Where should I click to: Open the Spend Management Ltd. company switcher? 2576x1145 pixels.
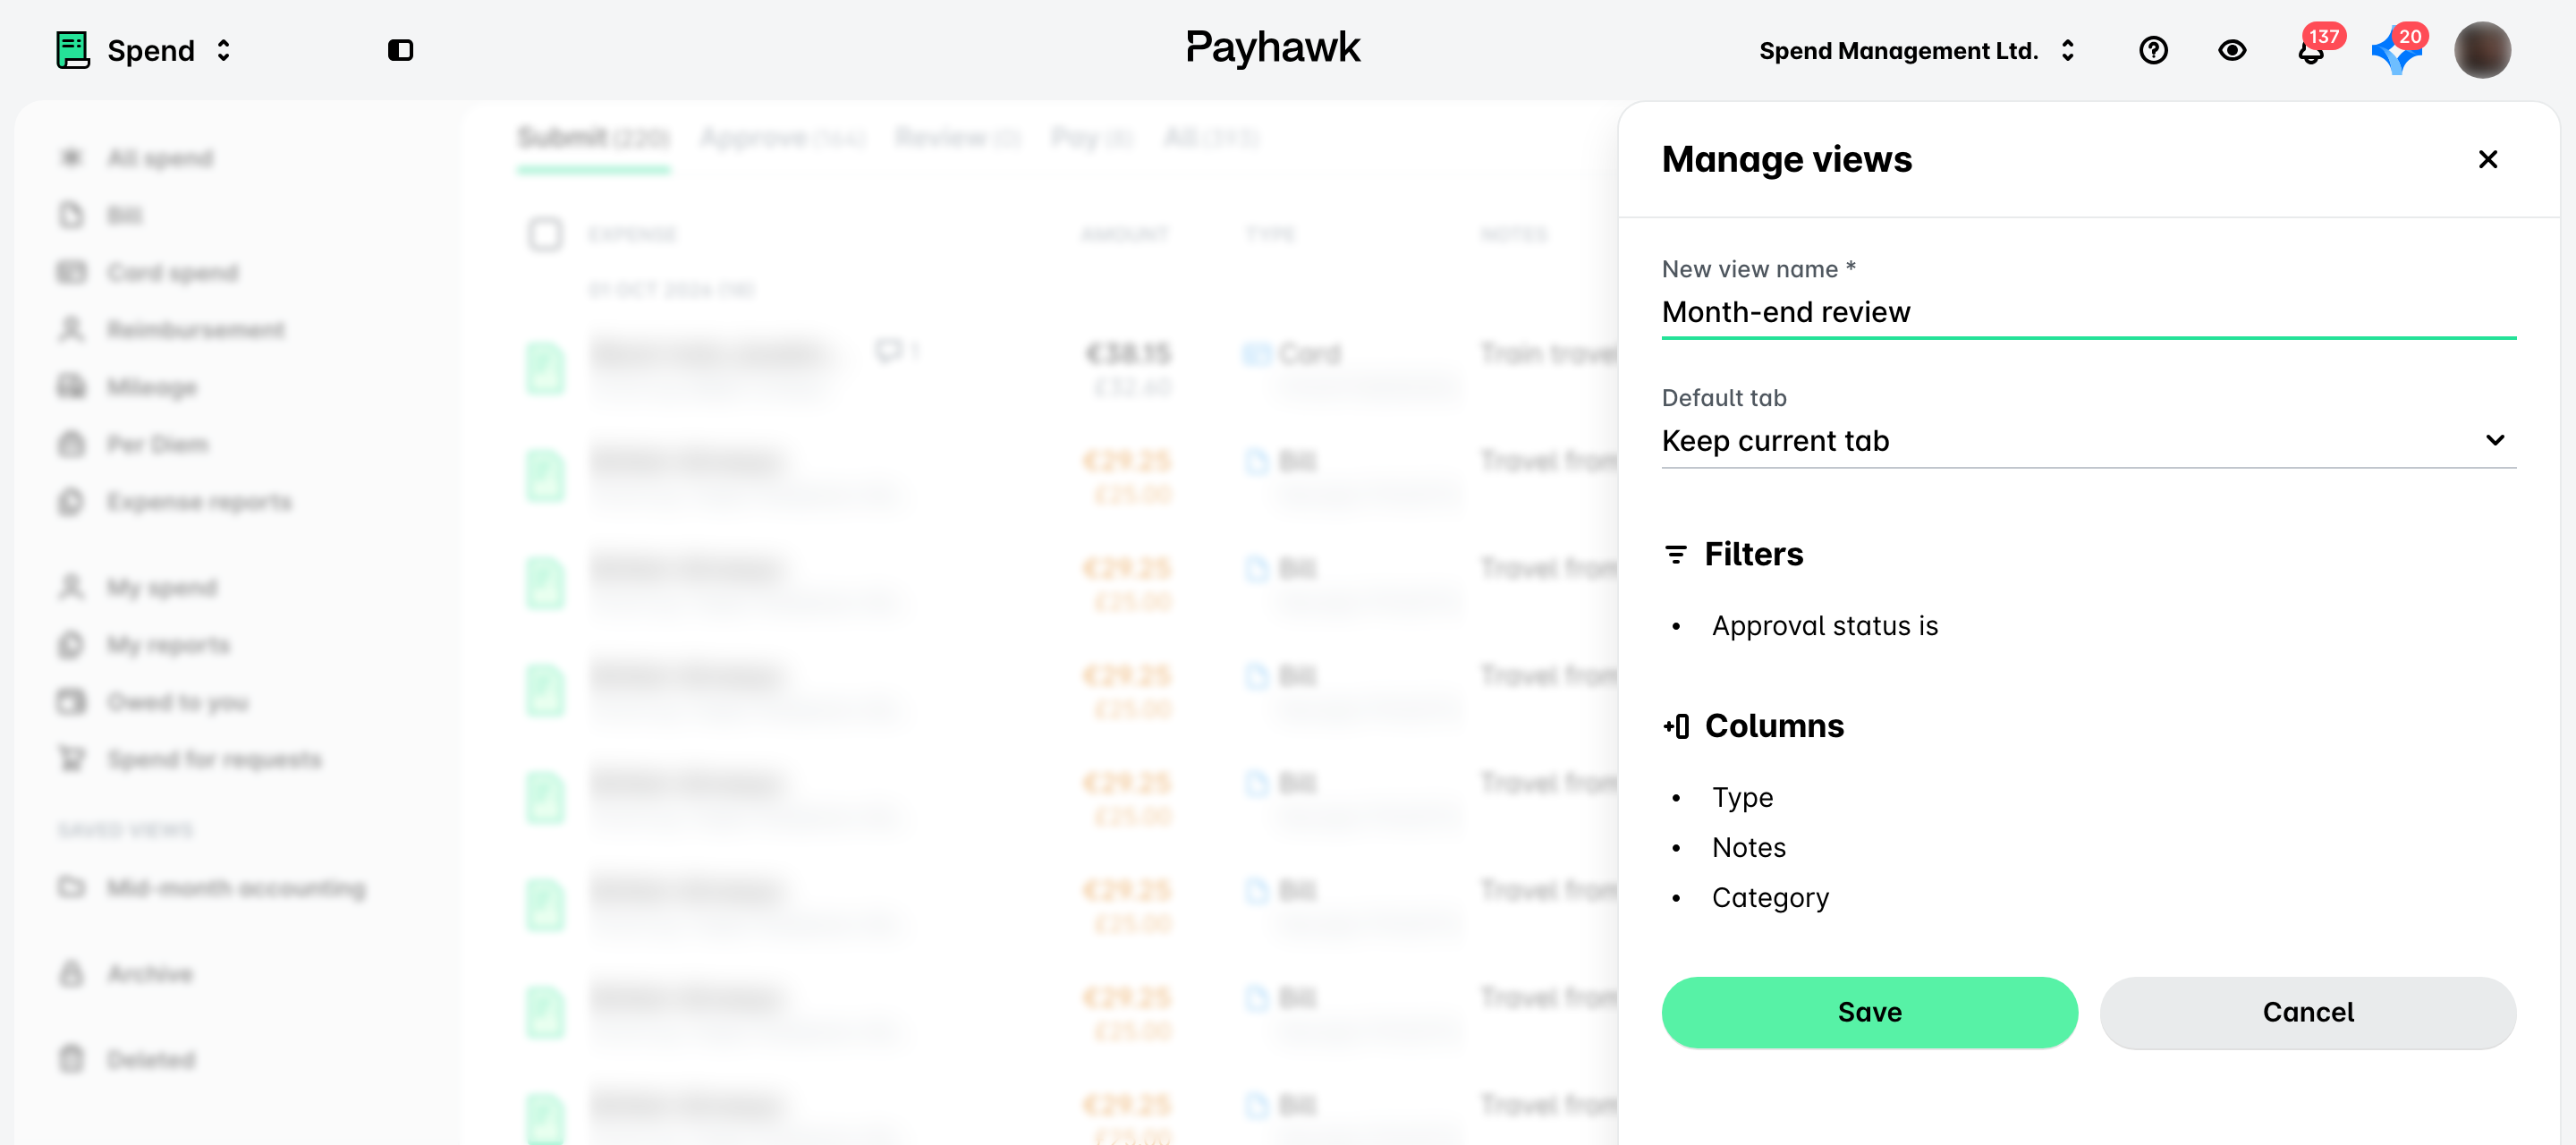pyautogui.click(x=1917, y=50)
